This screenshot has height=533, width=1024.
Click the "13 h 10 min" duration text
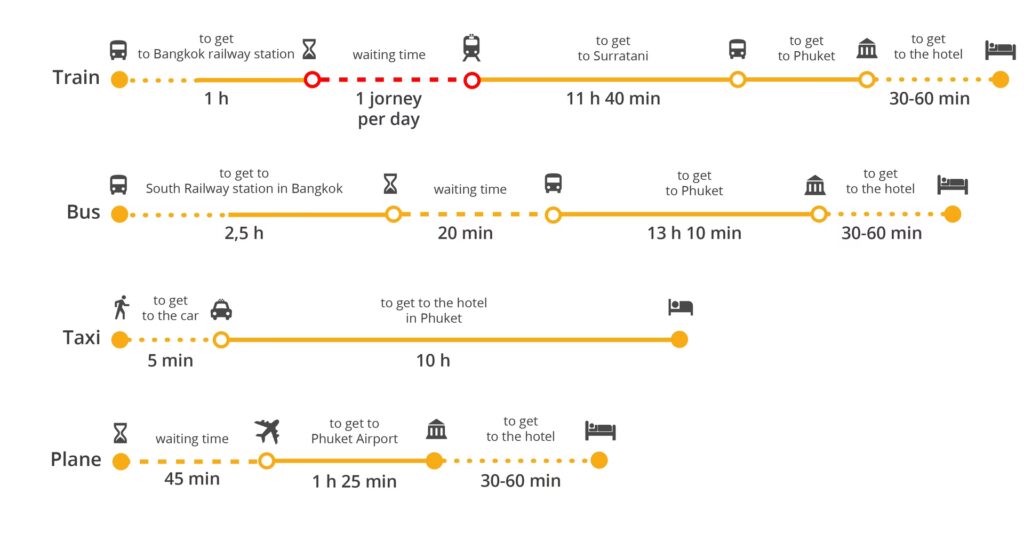tap(694, 233)
